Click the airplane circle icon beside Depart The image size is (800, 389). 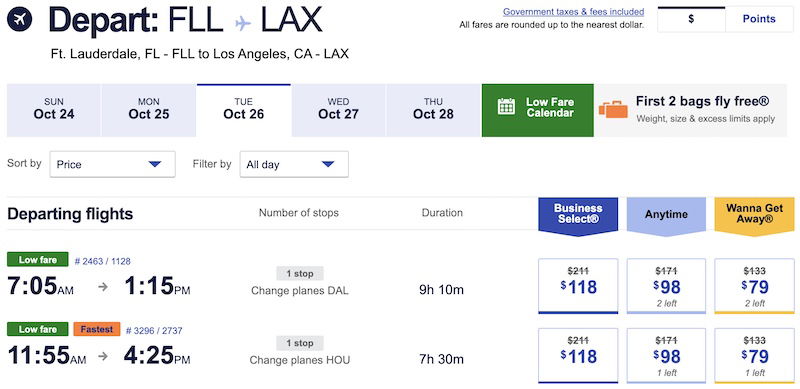[20, 20]
